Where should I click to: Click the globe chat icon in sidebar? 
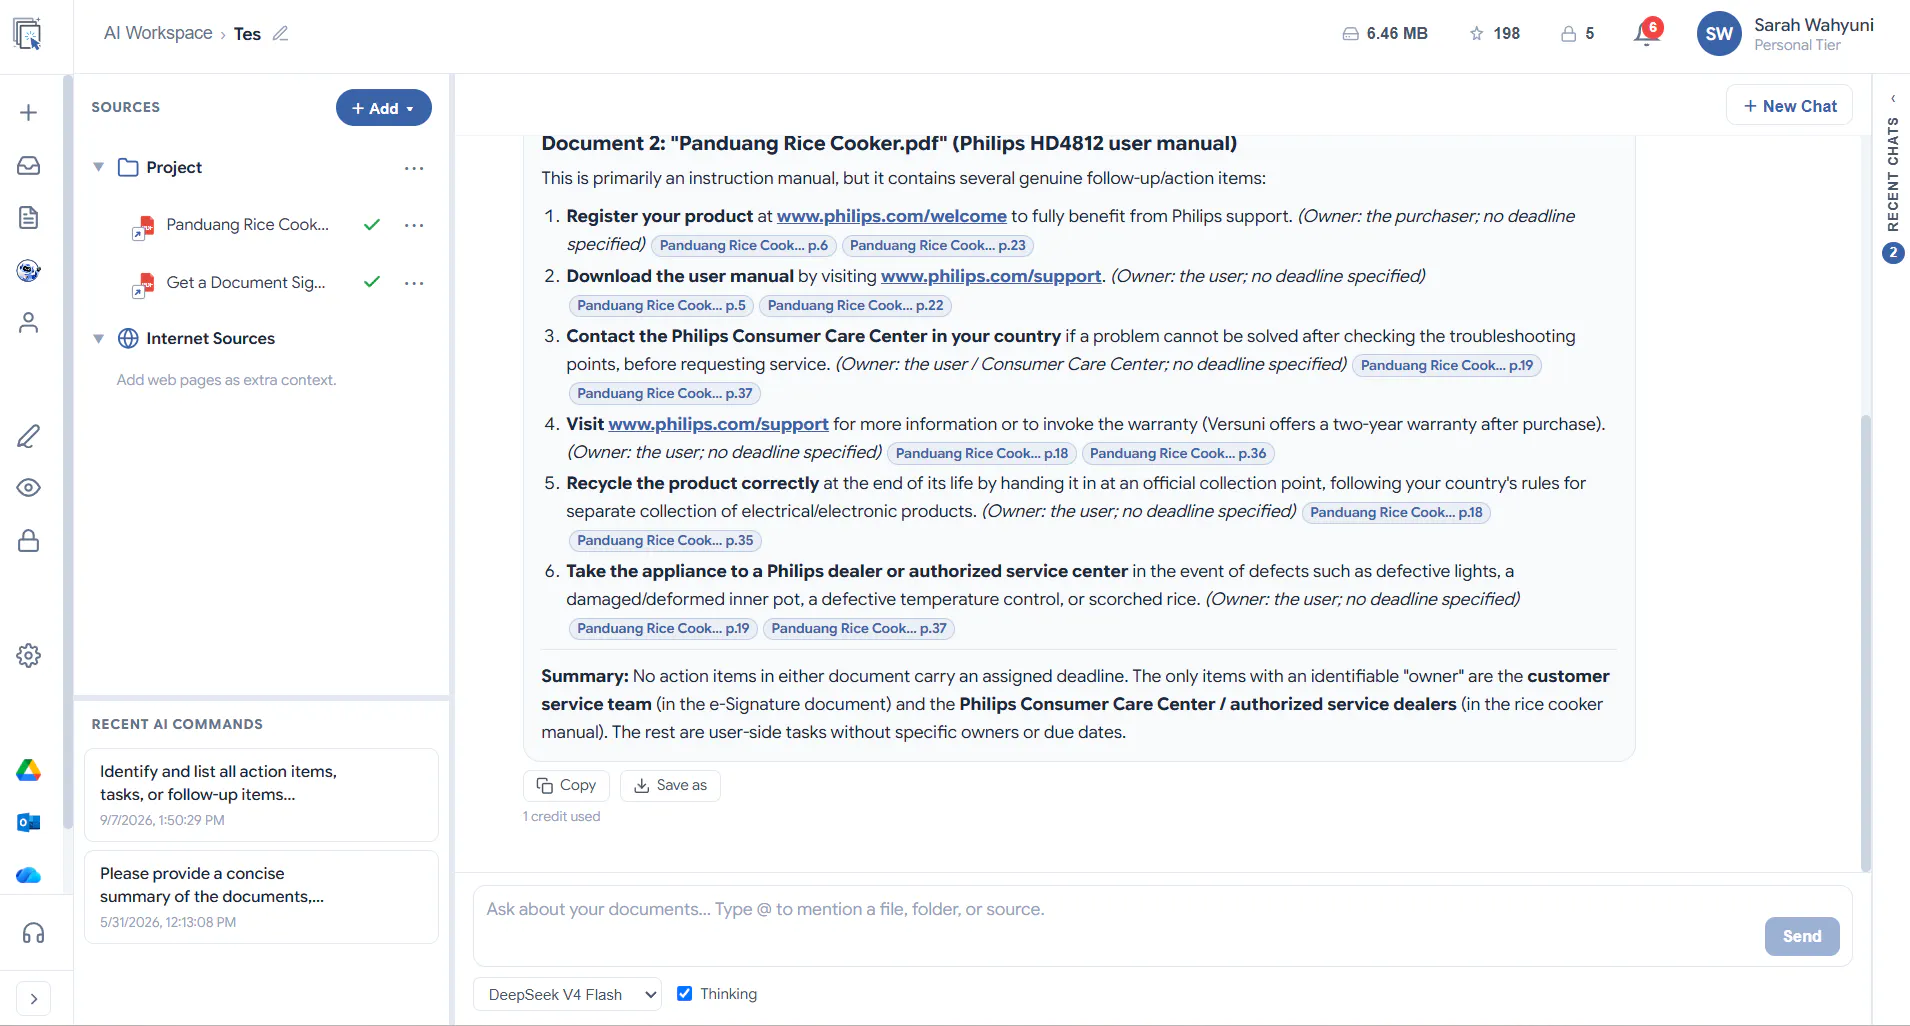[29, 270]
